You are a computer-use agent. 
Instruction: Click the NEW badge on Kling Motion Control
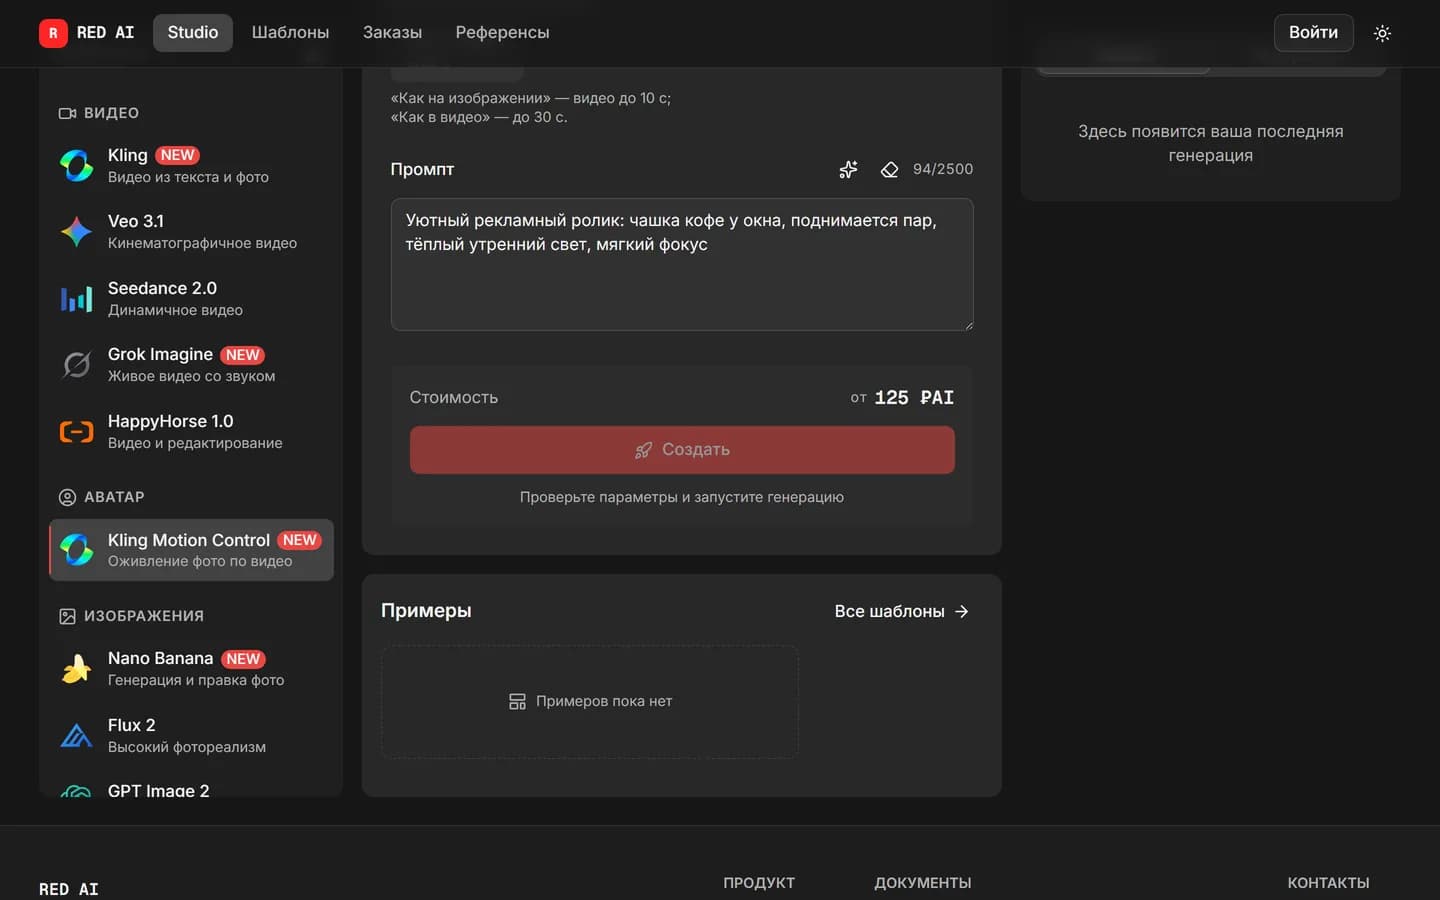click(x=299, y=540)
